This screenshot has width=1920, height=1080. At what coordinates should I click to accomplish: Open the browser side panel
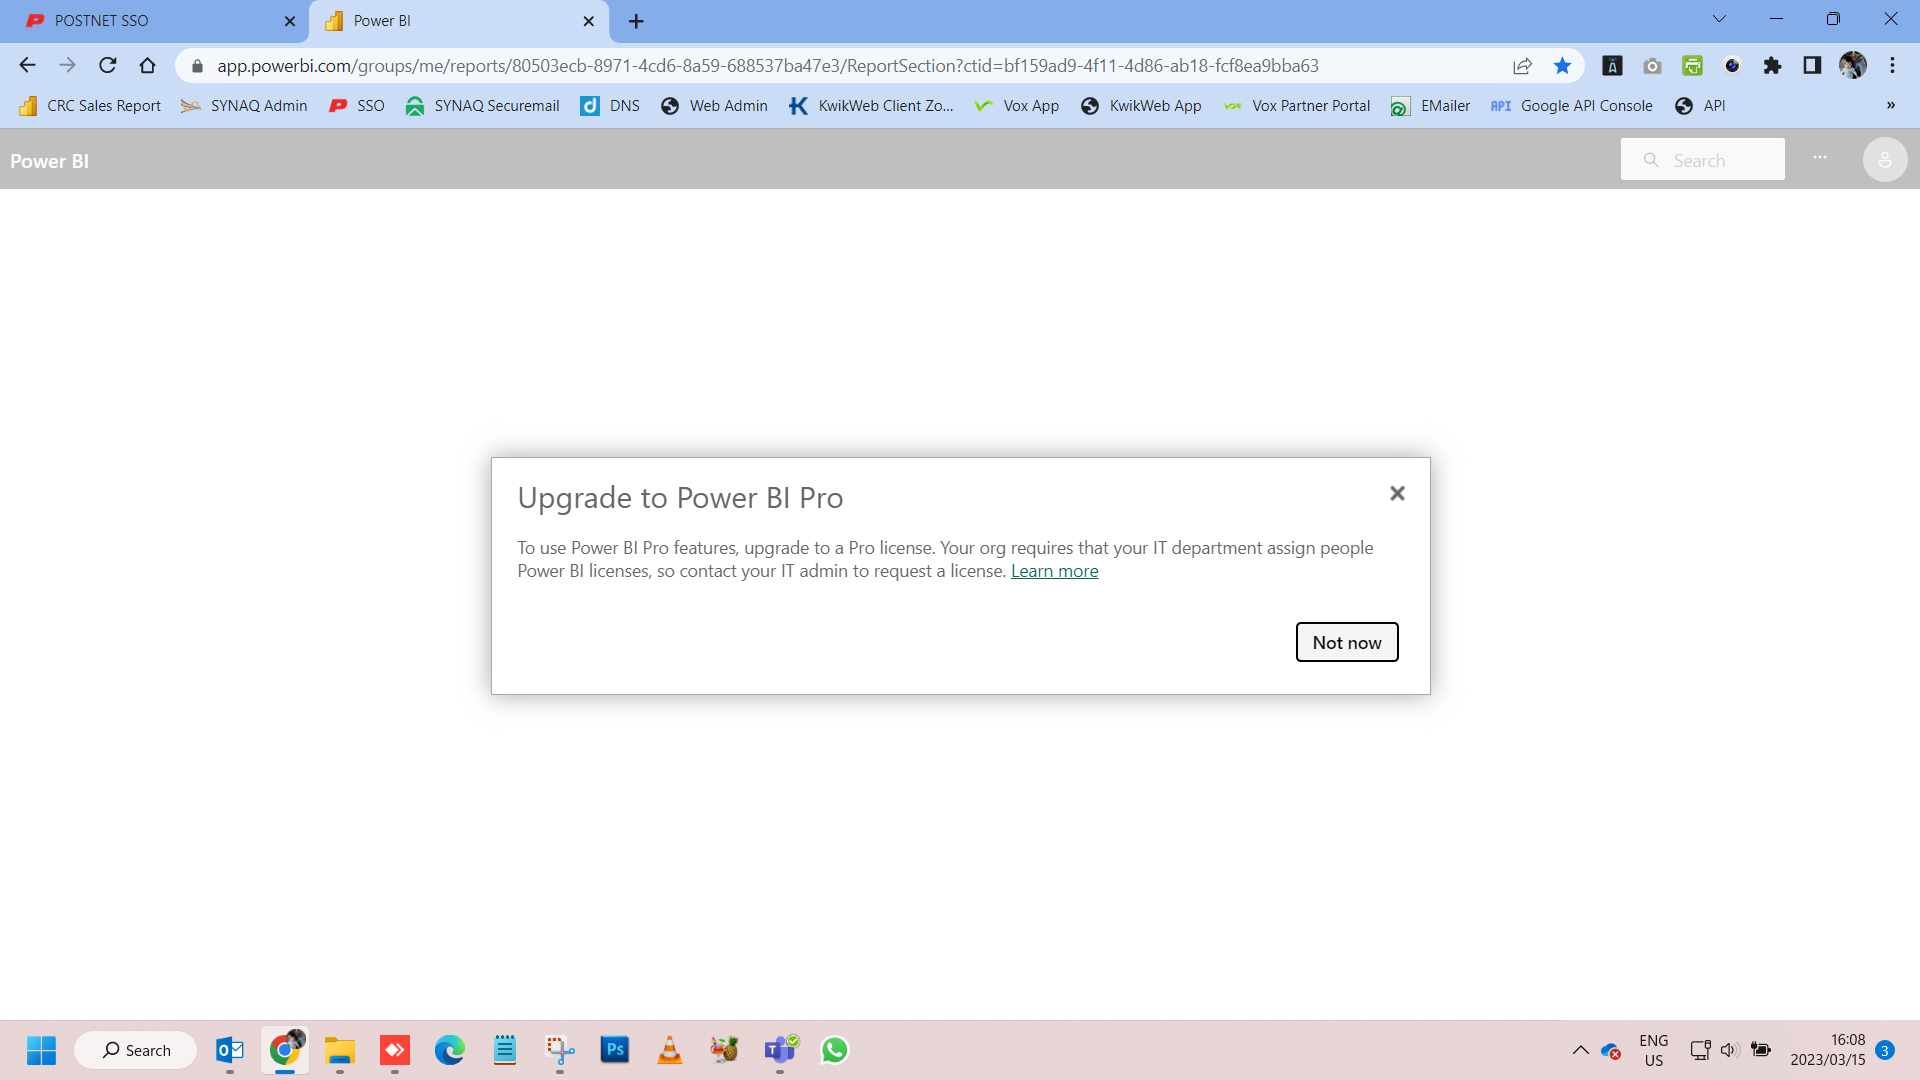tap(1812, 66)
